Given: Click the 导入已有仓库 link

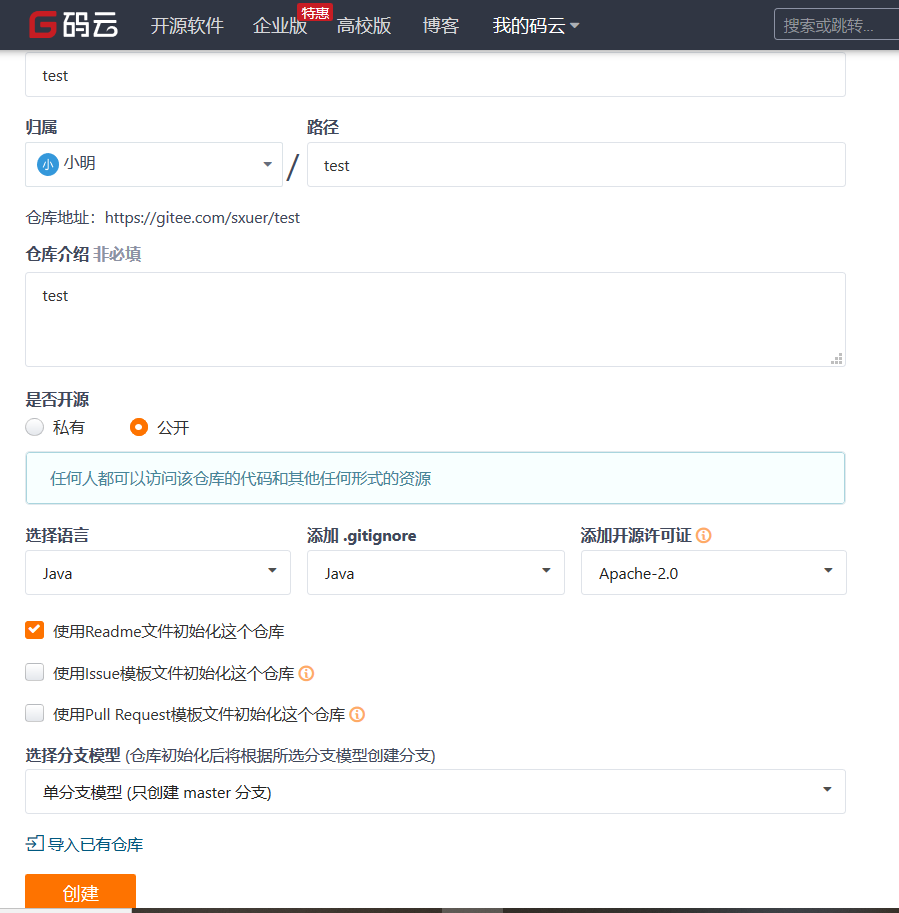Looking at the screenshot, I should point(95,844).
